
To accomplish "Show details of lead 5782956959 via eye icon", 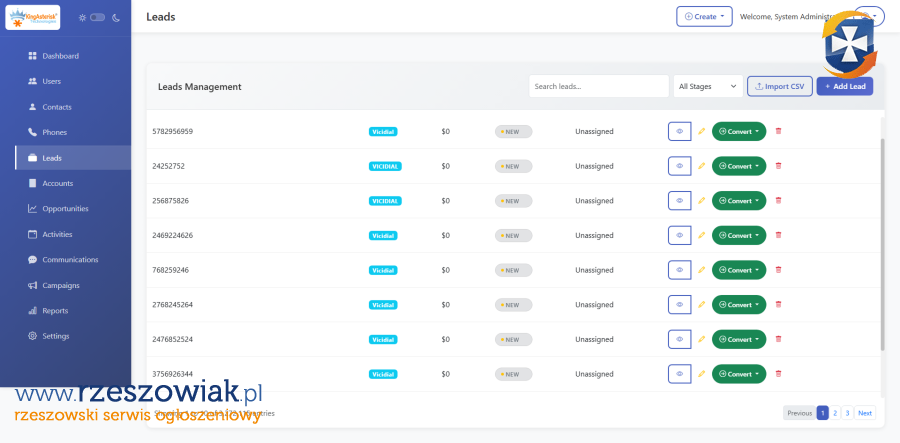I will click(x=679, y=131).
